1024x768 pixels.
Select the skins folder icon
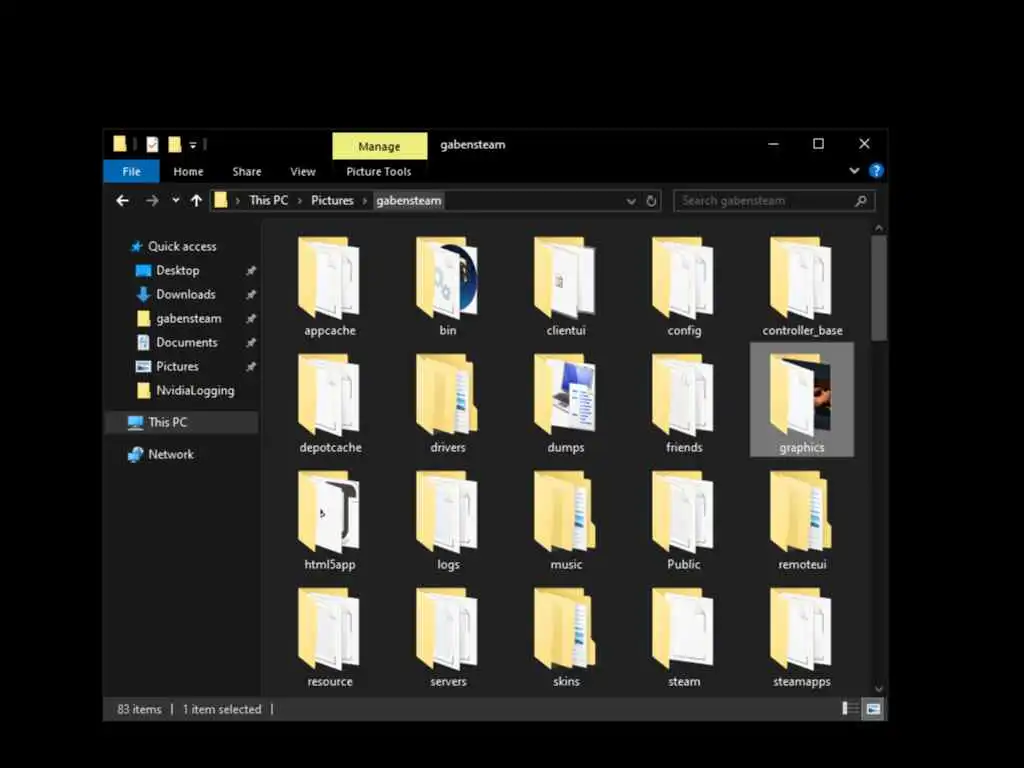[566, 629]
